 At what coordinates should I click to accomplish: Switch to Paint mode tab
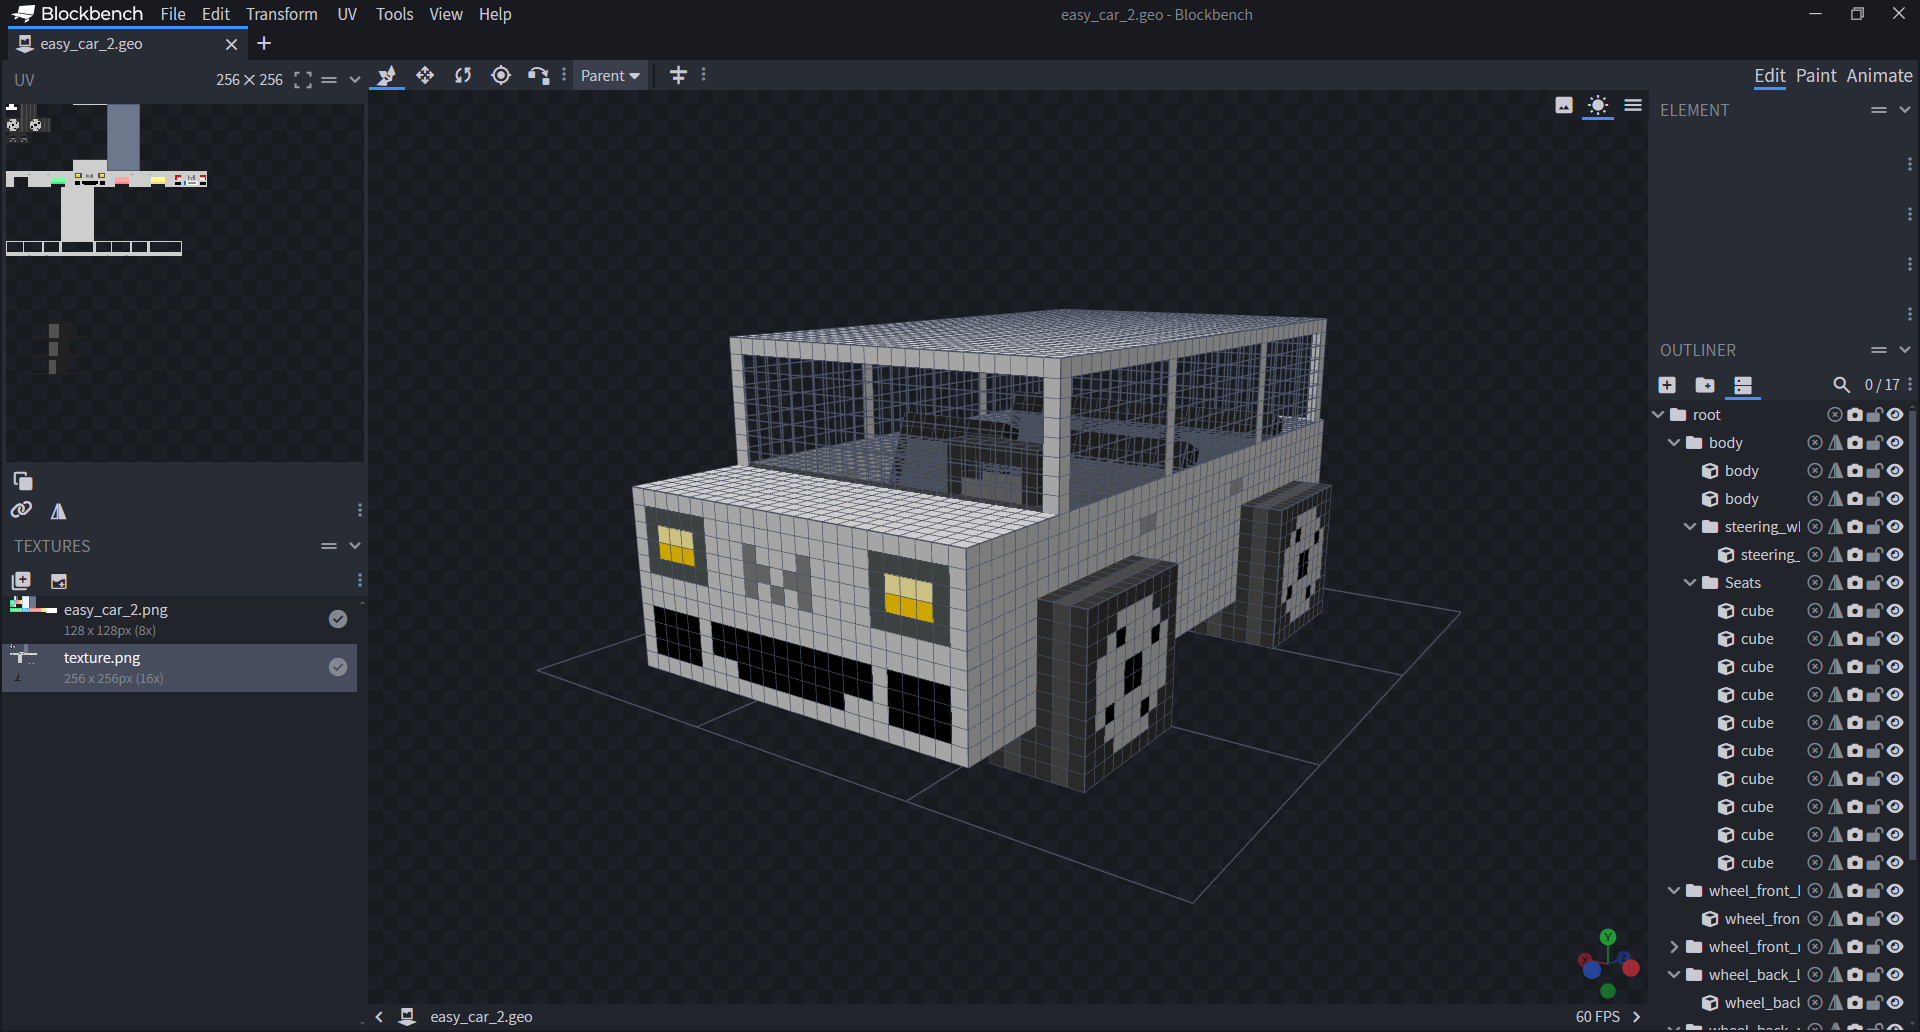(x=1816, y=76)
